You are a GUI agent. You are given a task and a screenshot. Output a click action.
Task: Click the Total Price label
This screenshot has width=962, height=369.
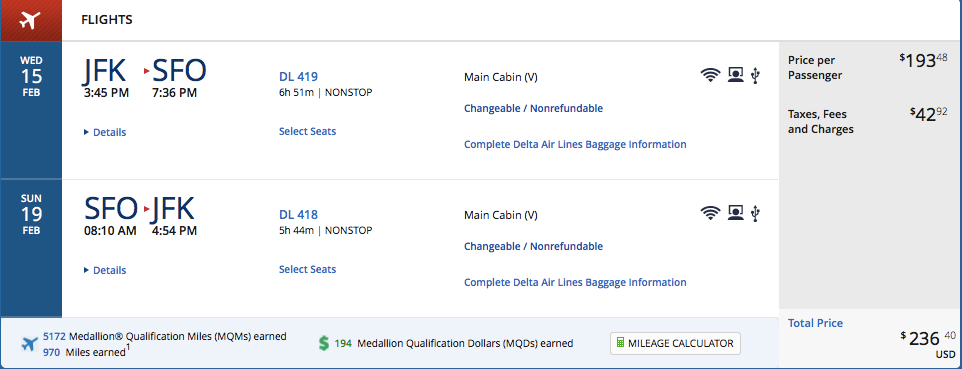(x=815, y=323)
